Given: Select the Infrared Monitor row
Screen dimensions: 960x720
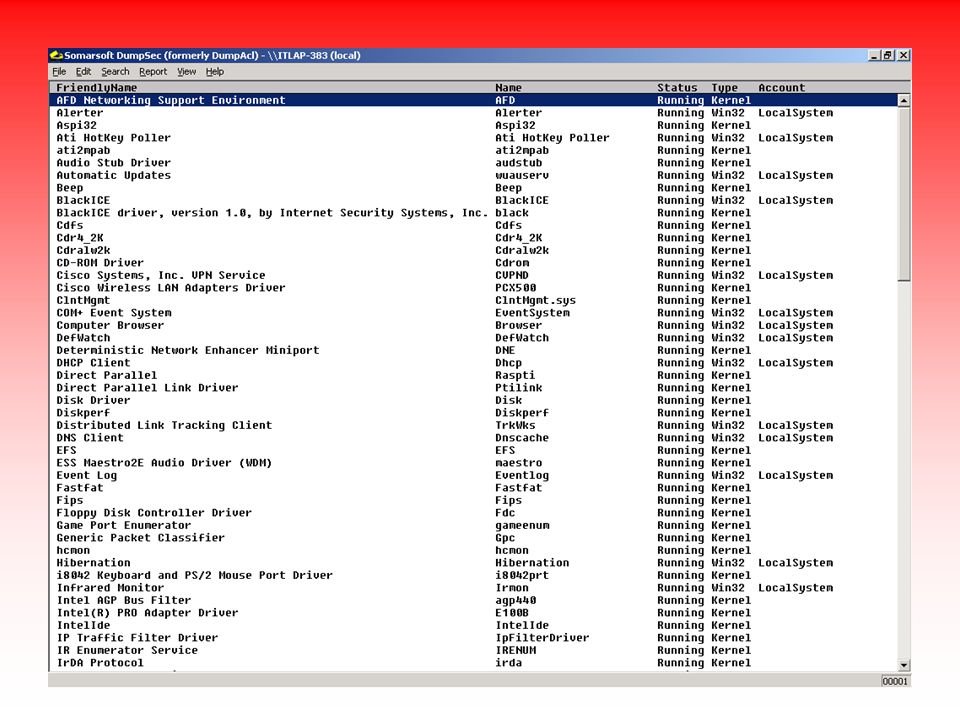Looking at the screenshot, I should click(473, 588).
